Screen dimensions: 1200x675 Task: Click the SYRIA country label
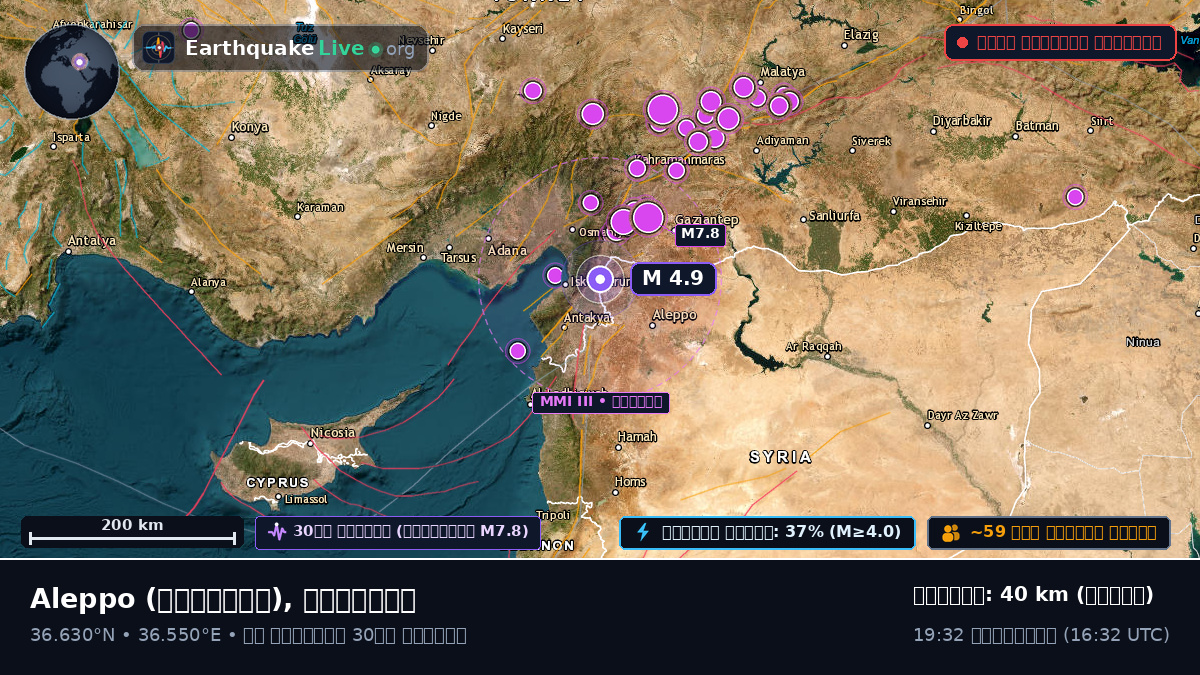781,457
